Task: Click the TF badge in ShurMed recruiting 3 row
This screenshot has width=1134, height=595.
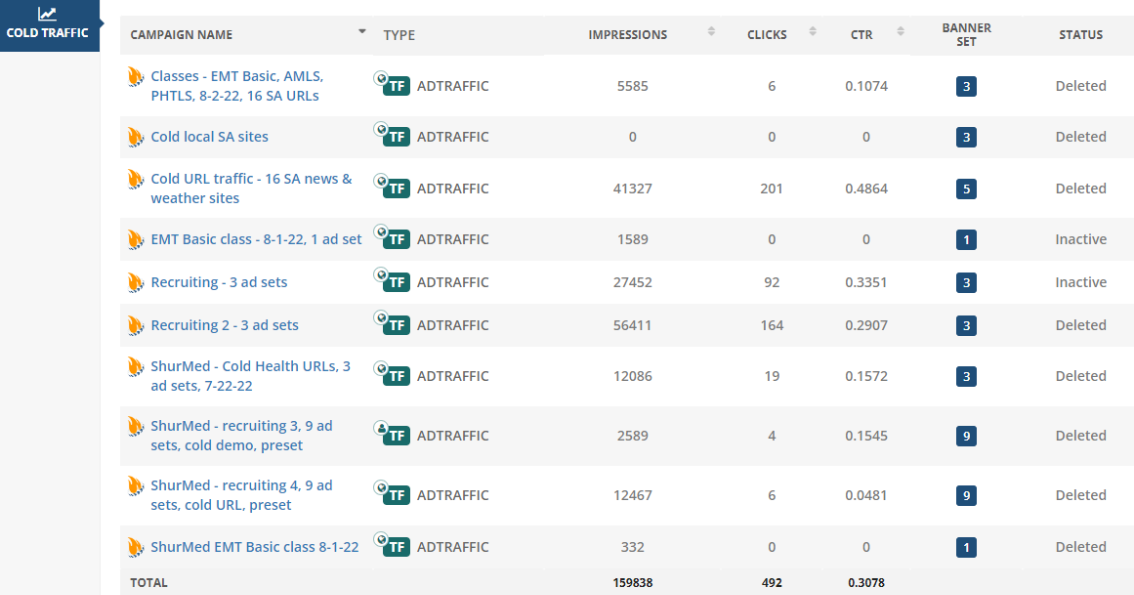Action: point(397,436)
